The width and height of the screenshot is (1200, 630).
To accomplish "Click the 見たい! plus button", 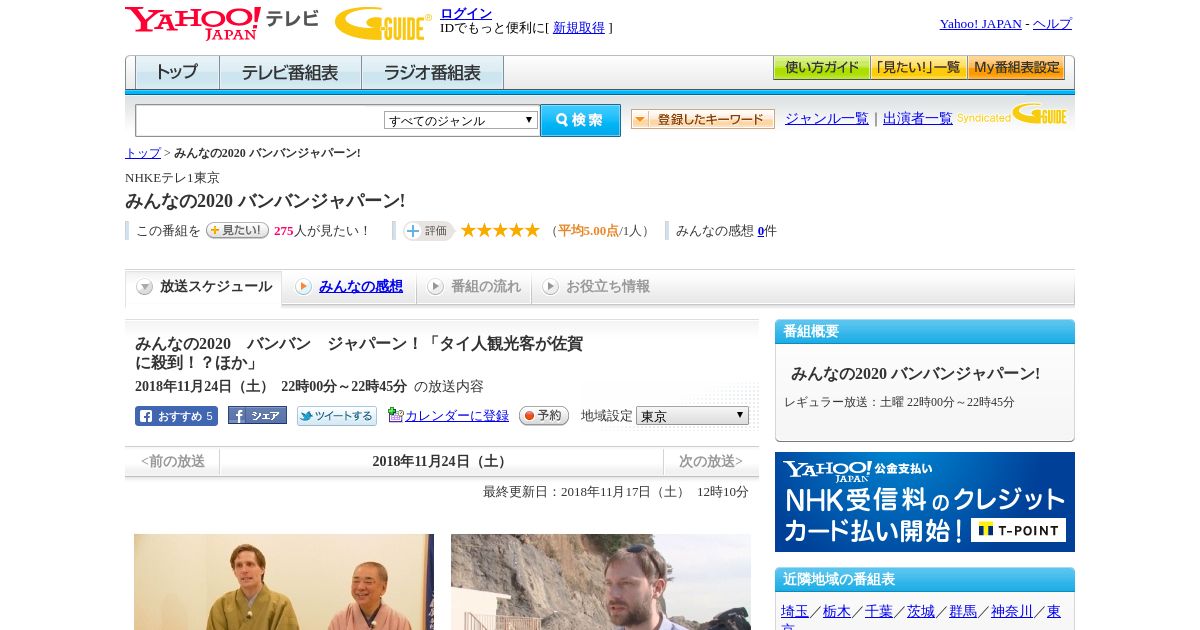I will pos(237,230).
